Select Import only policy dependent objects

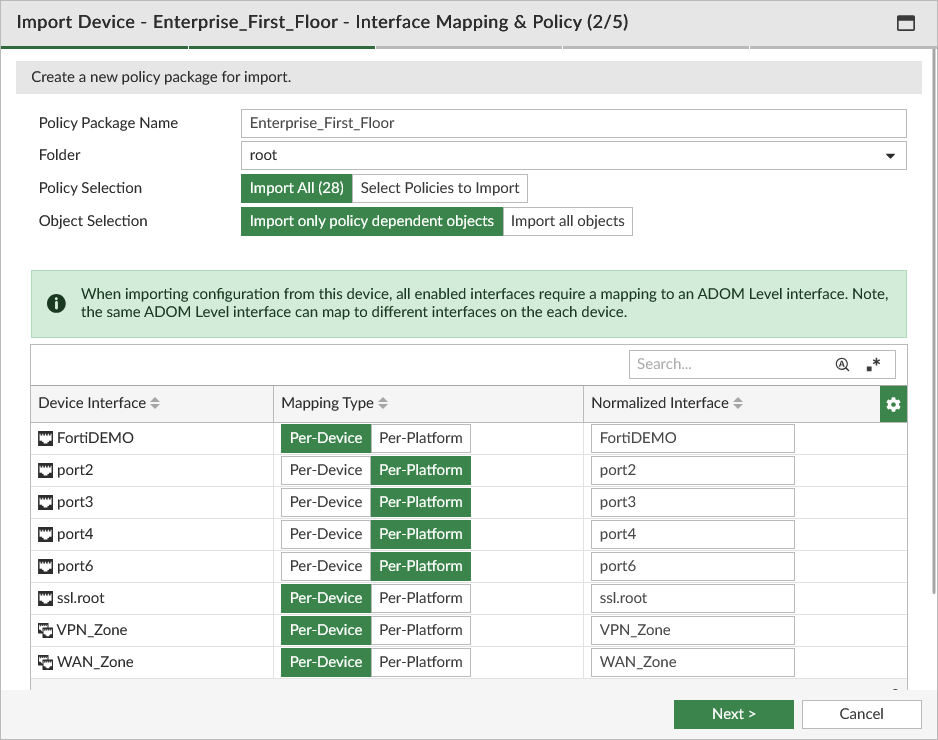click(371, 221)
